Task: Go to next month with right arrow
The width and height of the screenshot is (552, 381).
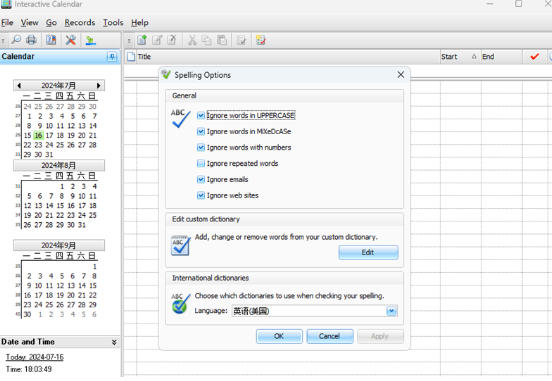Action: point(99,85)
